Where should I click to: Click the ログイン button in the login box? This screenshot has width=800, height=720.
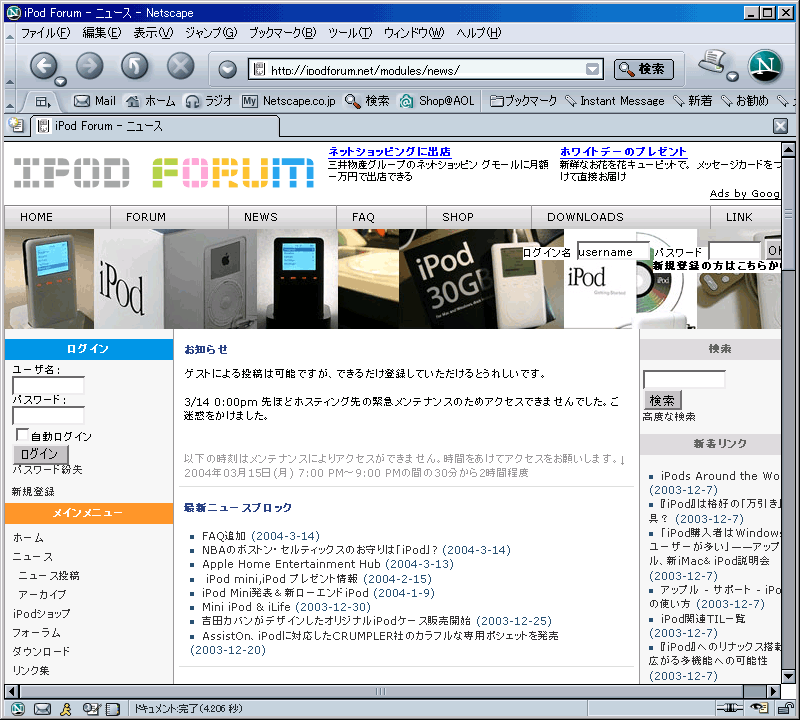(40, 454)
